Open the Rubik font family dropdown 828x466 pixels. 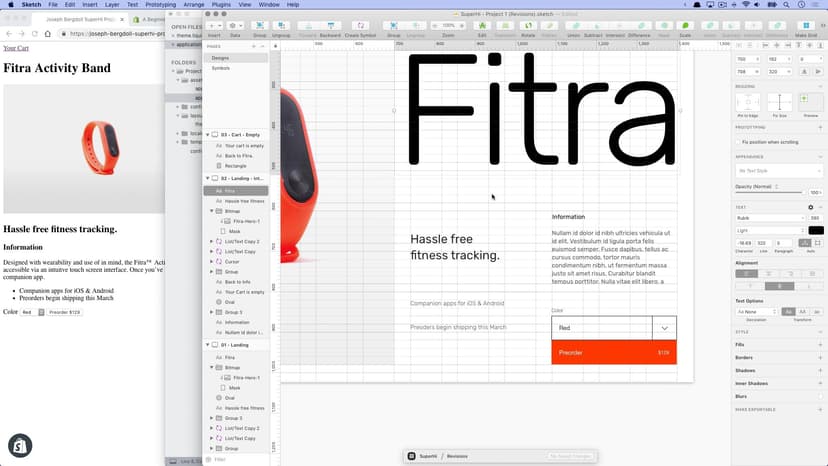coord(770,218)
